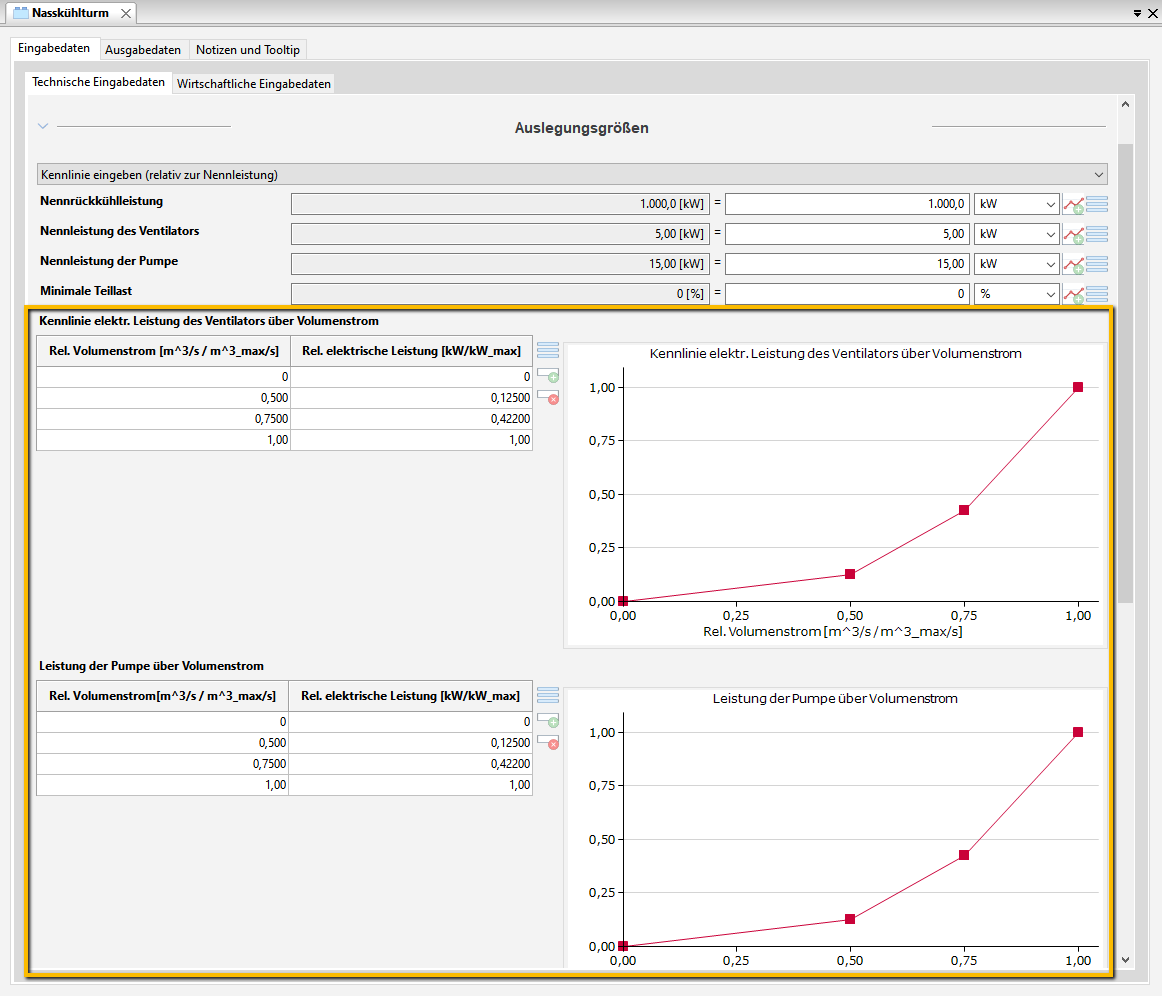
Task: Add a row to the Pumpe table
Action: point(548,720)
